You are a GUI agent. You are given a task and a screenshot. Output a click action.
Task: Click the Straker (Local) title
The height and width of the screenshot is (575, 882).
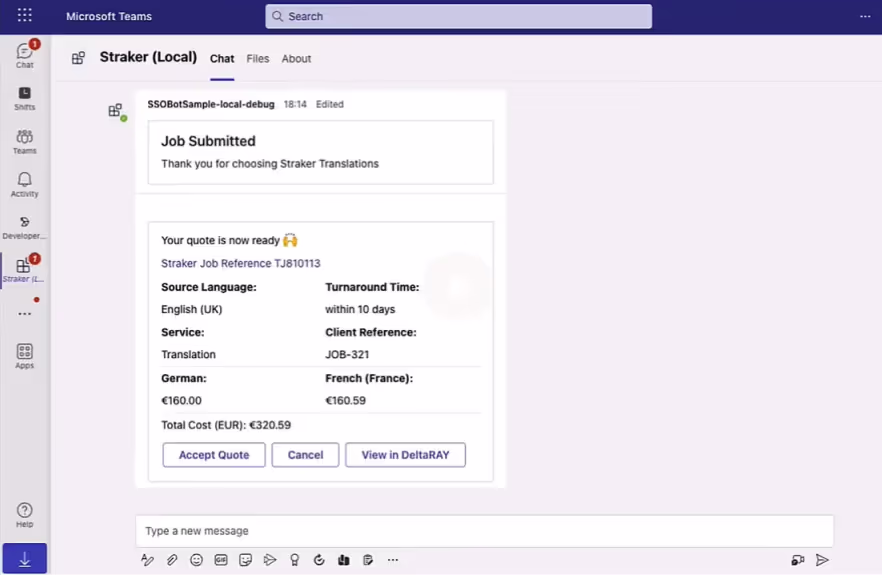click(148, 57)
